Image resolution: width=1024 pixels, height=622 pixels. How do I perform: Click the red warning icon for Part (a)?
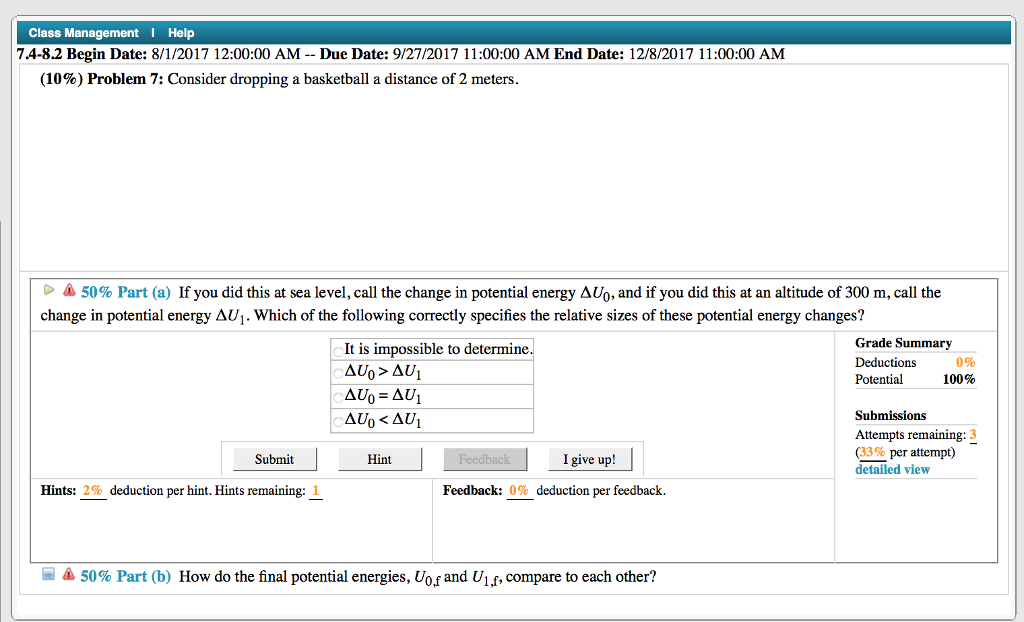tap(68, 292)
